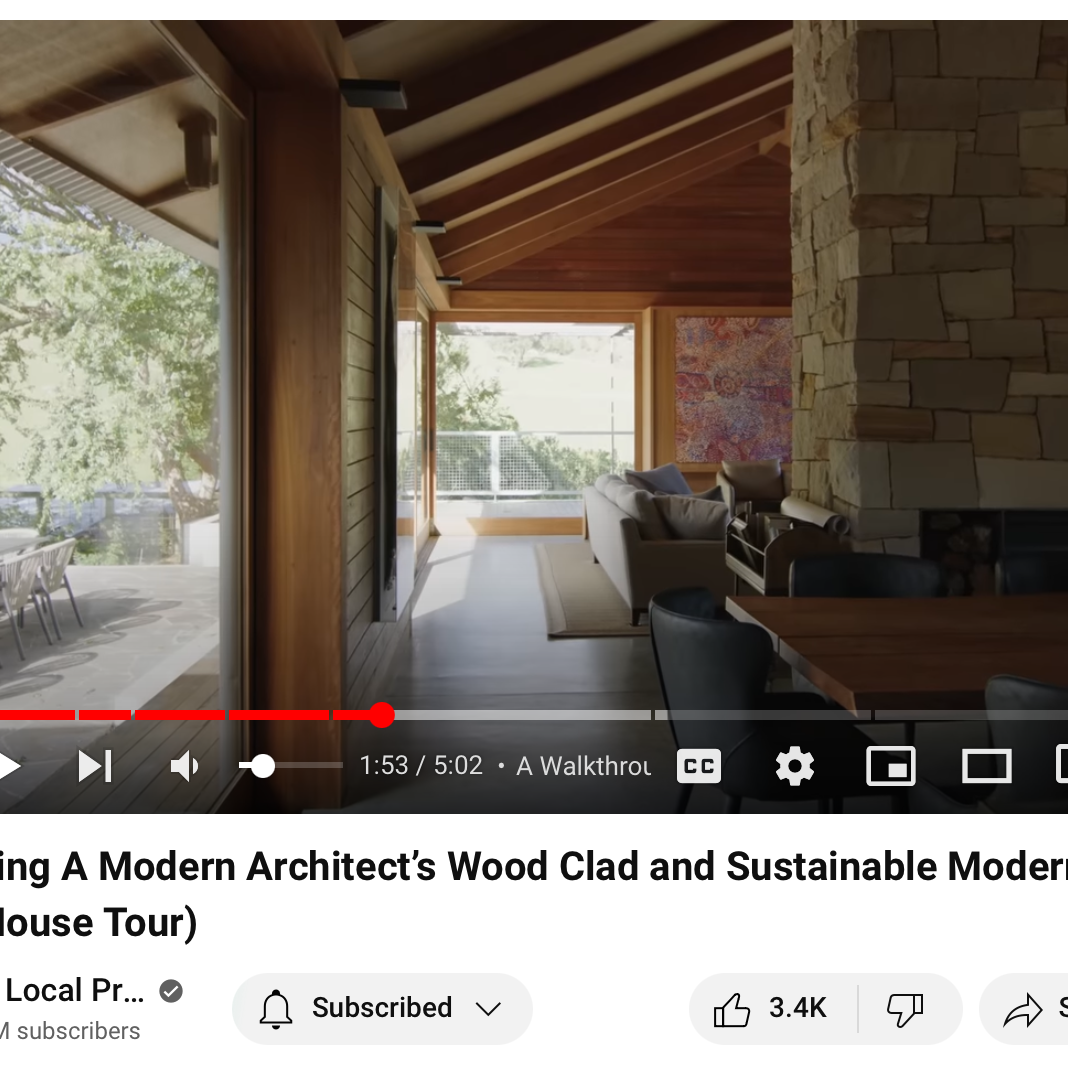This screenshot has width=1068, height=1068.
Task: Enable miniplayer mode
Action: (890, 766)
